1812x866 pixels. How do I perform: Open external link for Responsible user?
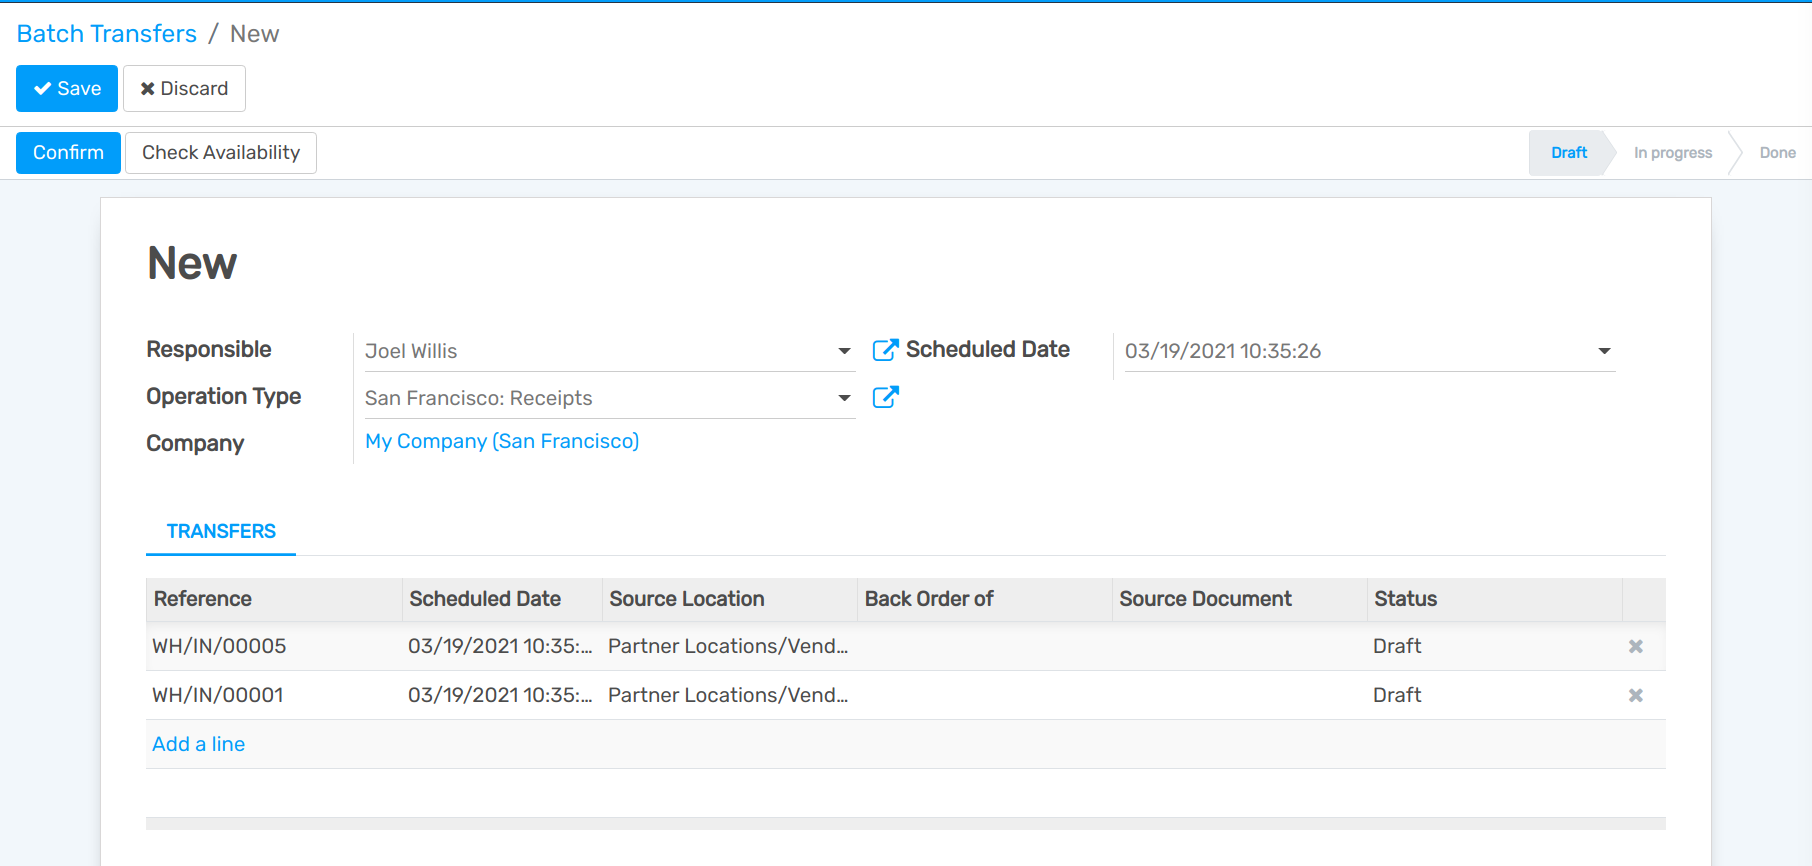coord(885,350)
